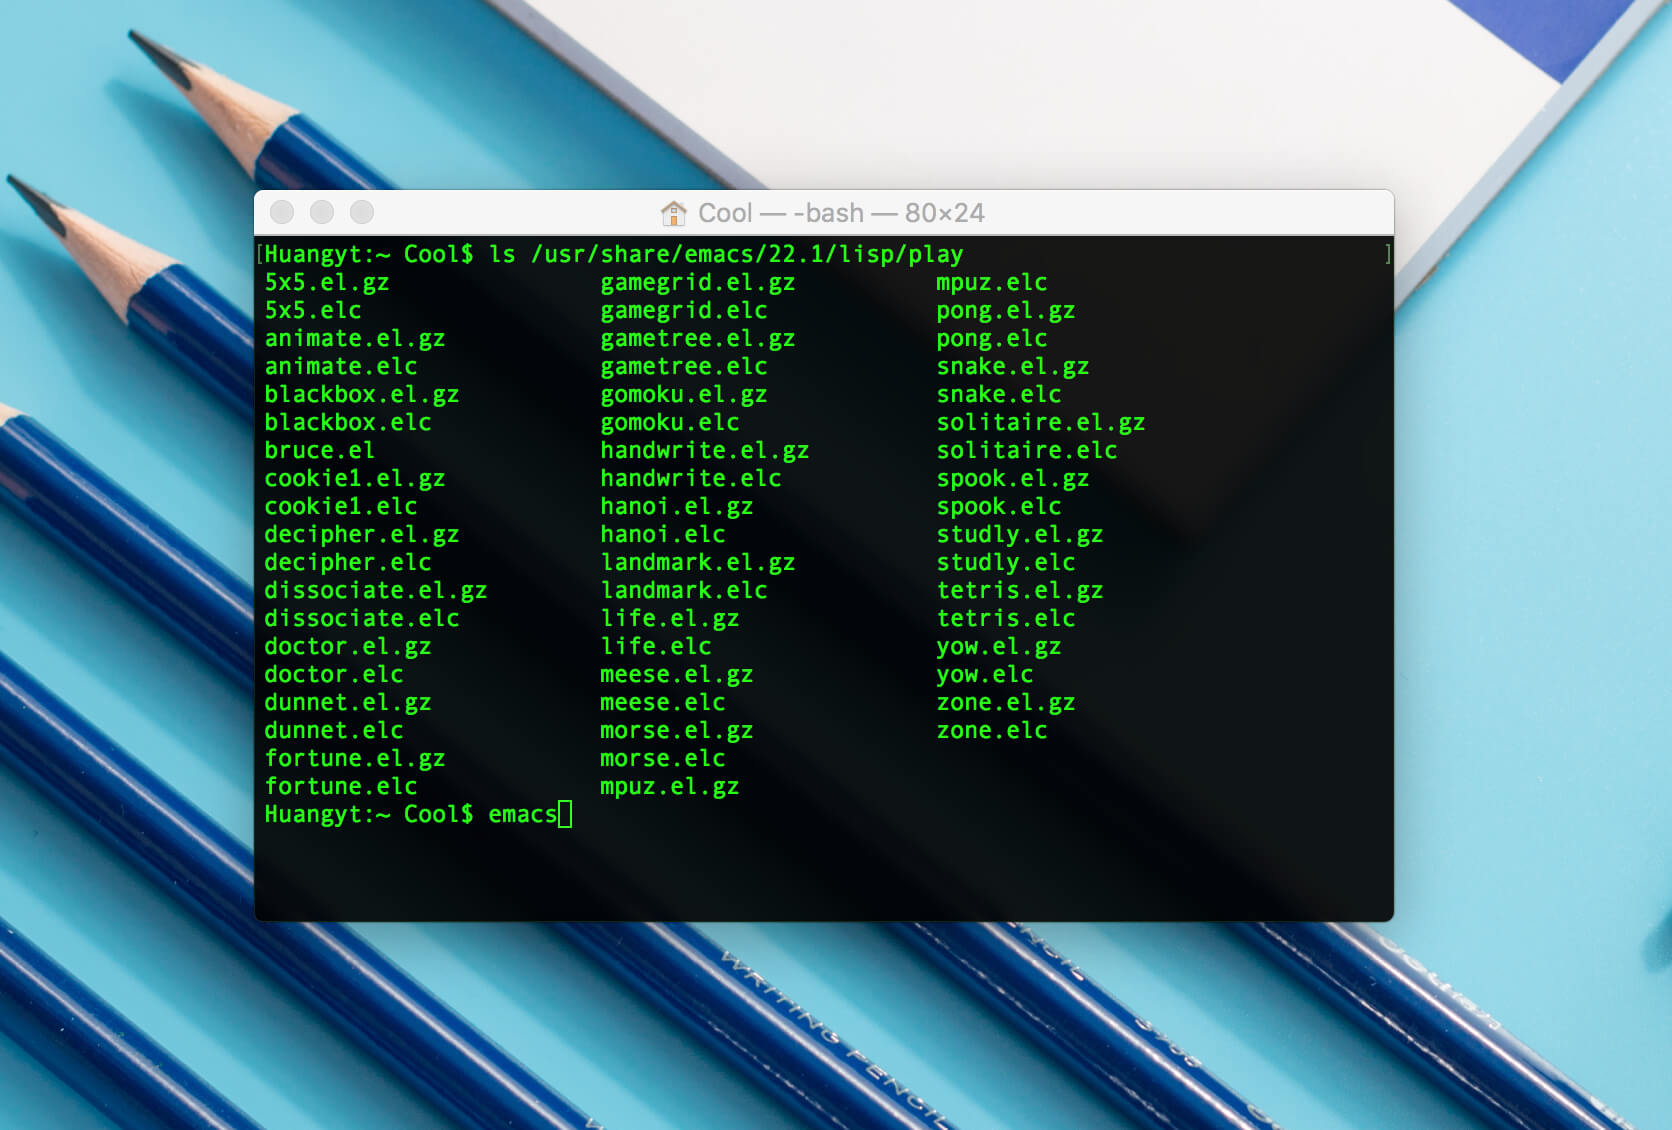1672x1130 pixels.
Task: Click the file name 'dissociate.elc'
Action: 362,618
